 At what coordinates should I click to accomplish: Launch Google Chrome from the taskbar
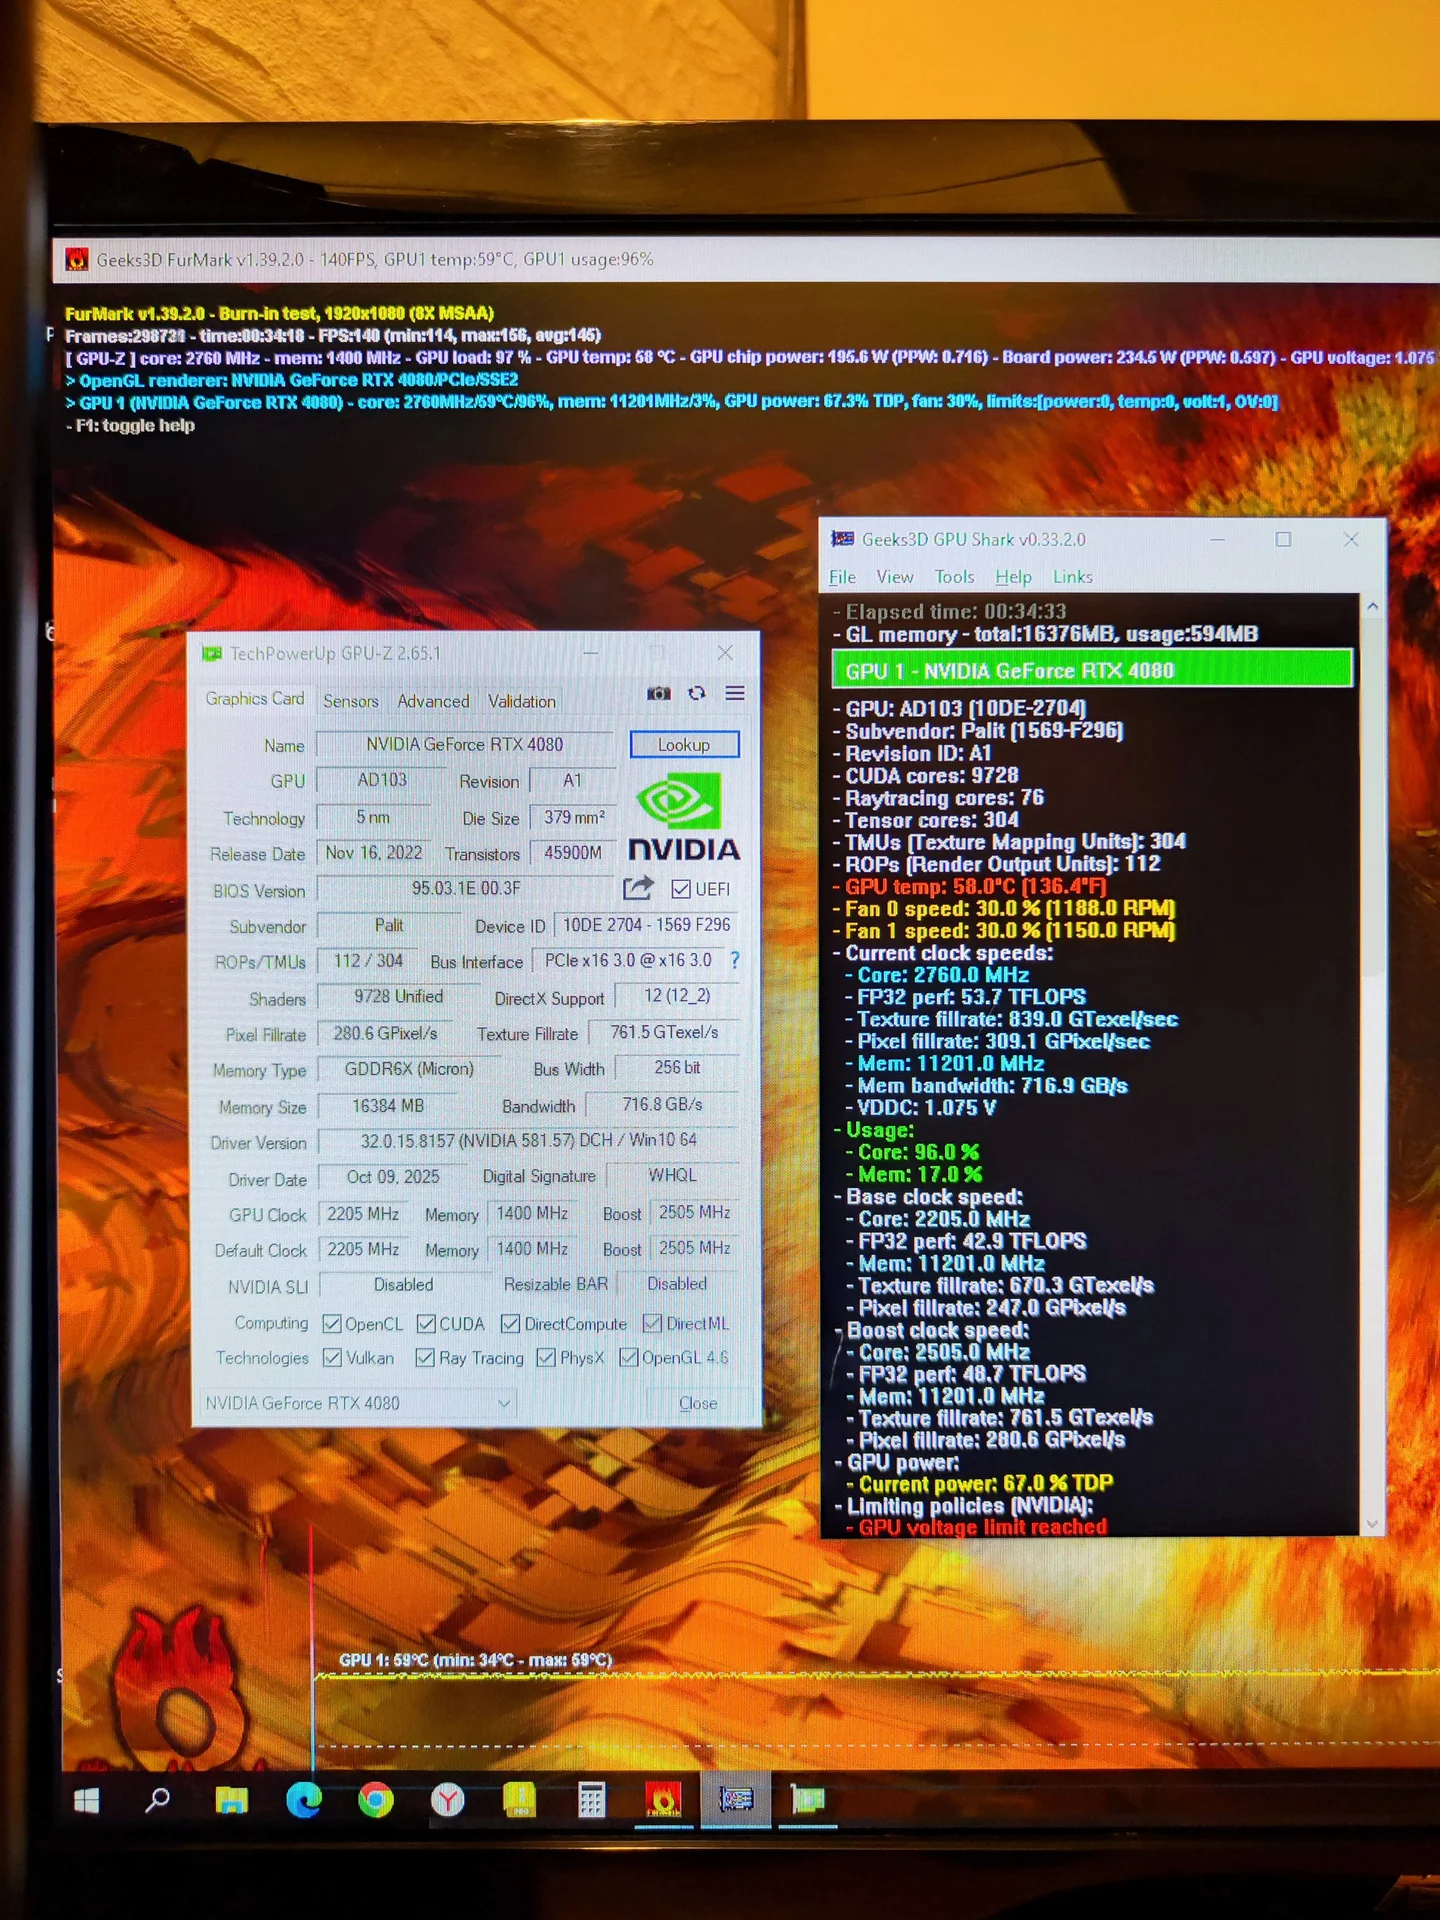(376, 1801)
